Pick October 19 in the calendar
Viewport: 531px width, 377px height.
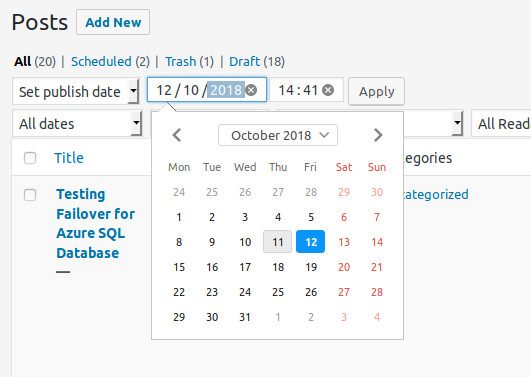click(311, 267)
